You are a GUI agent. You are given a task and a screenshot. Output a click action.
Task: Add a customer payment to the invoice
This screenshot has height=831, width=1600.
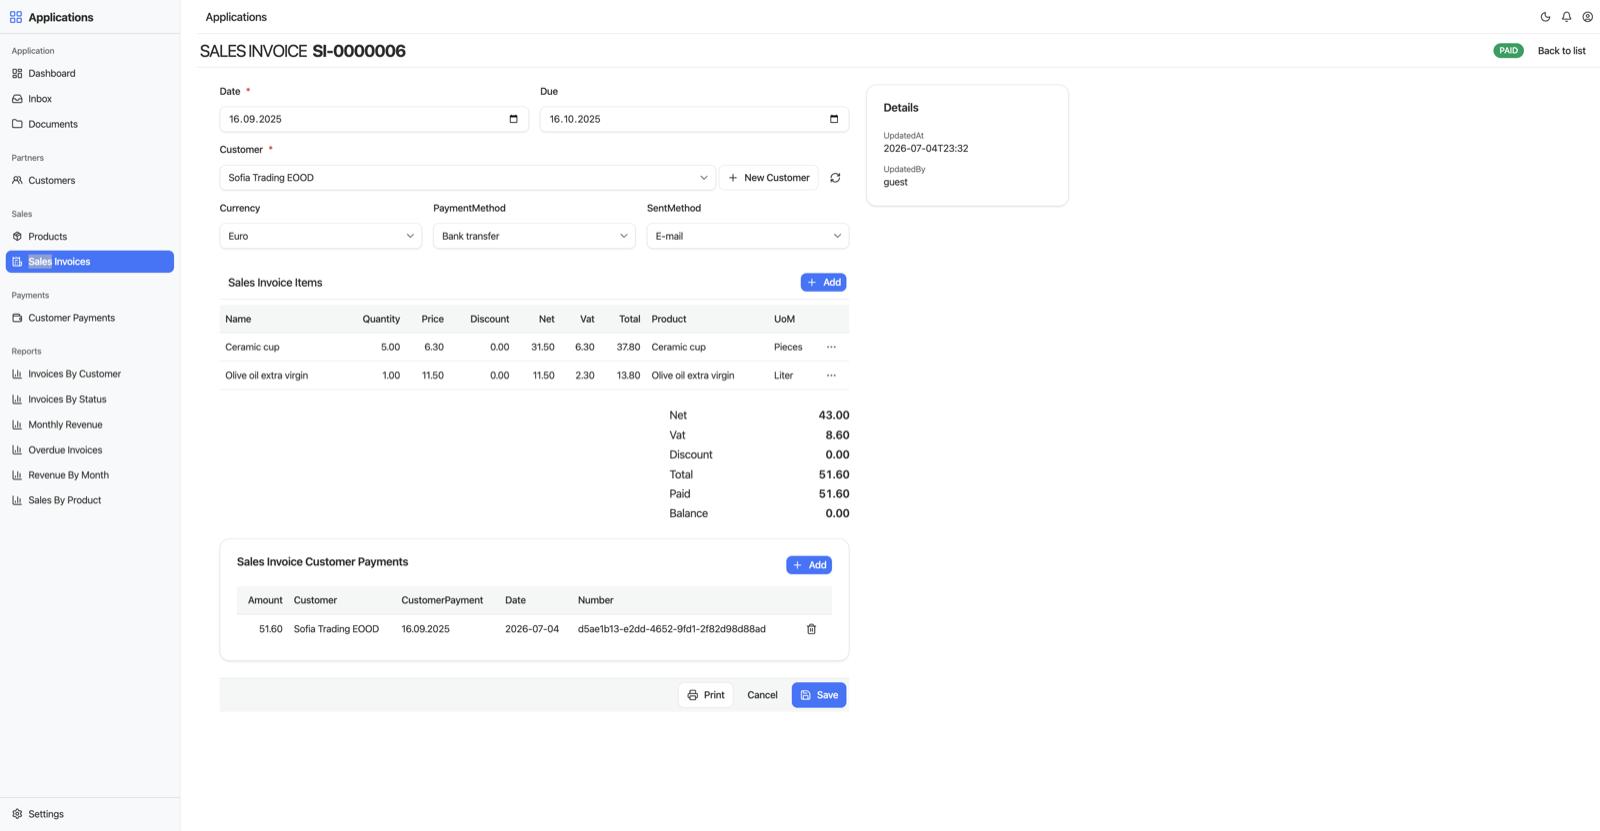pyautogui.click(x=809, y=565)
